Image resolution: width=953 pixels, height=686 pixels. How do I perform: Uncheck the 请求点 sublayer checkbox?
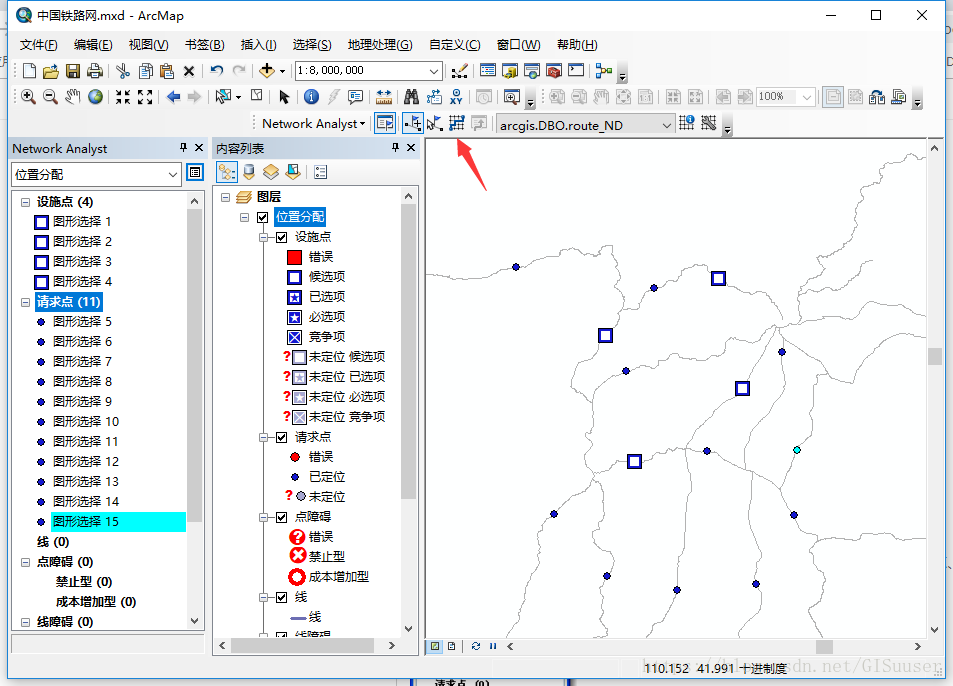click(x=281, y=437)
